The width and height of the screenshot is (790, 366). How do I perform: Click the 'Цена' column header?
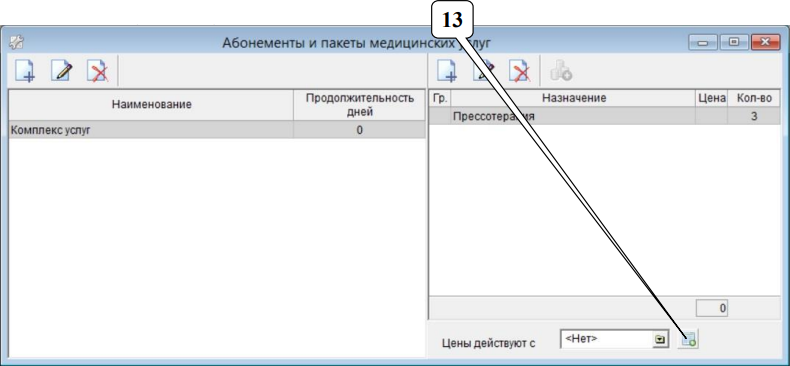point(711,98)
